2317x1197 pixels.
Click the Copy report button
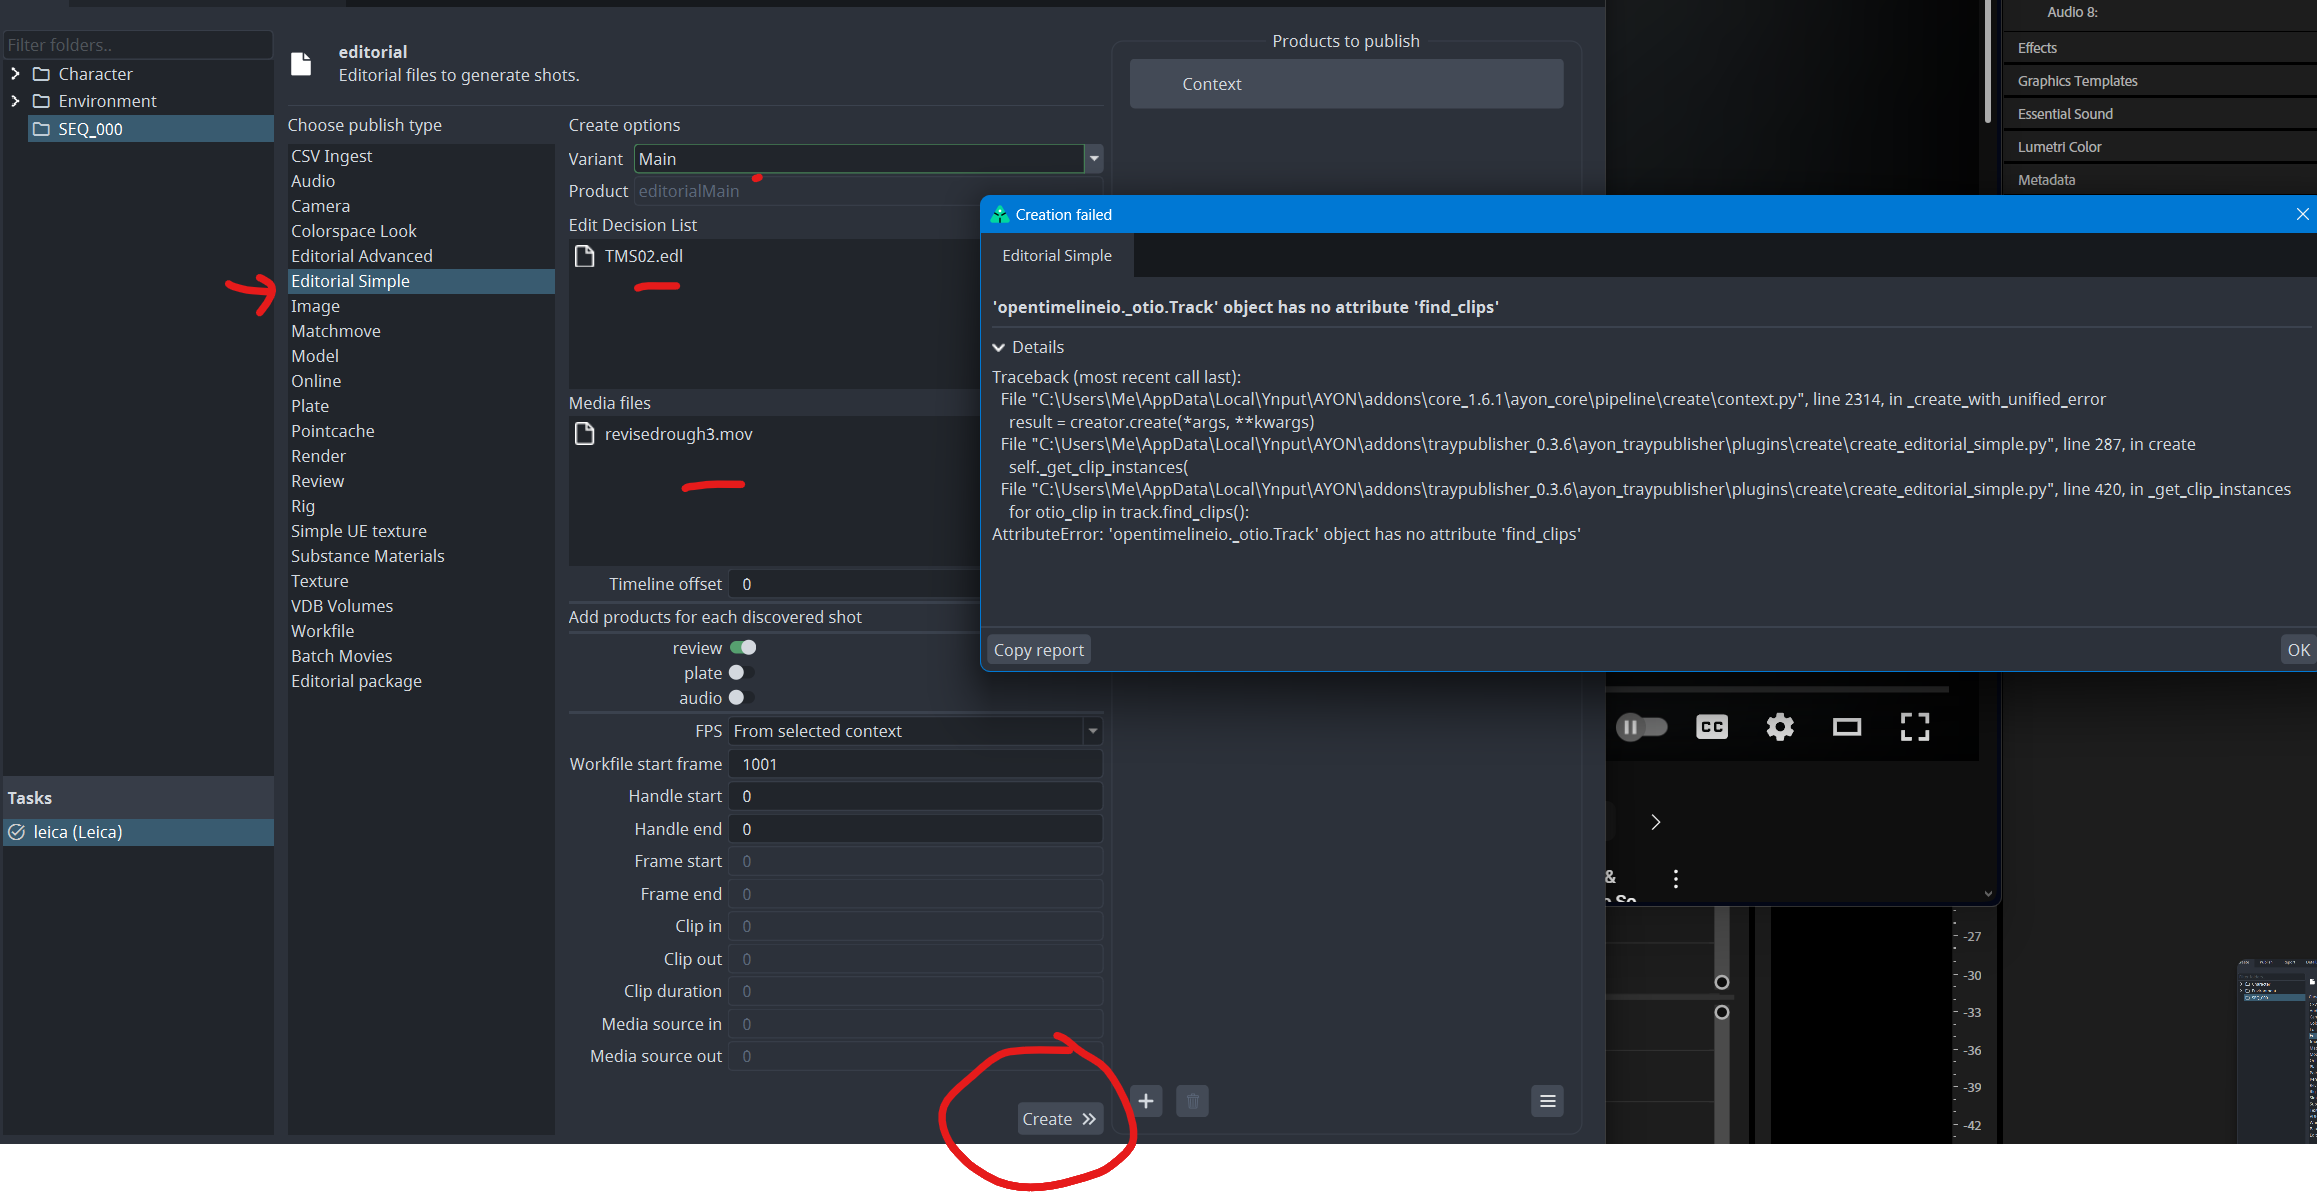pyautogui.click(x=1038, y=650)
